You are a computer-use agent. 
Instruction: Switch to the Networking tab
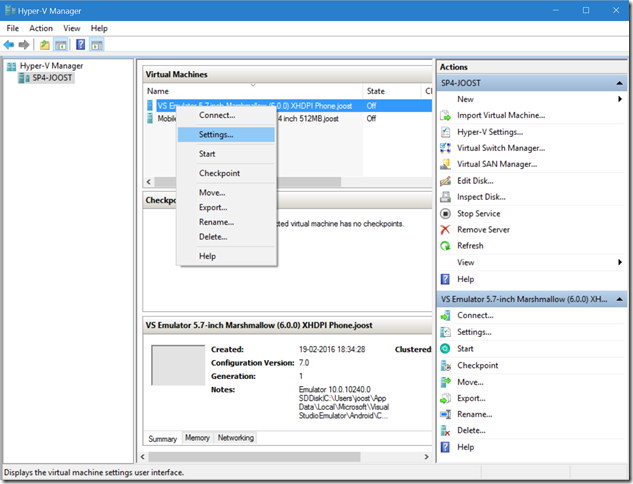click(x=236, y=438)
